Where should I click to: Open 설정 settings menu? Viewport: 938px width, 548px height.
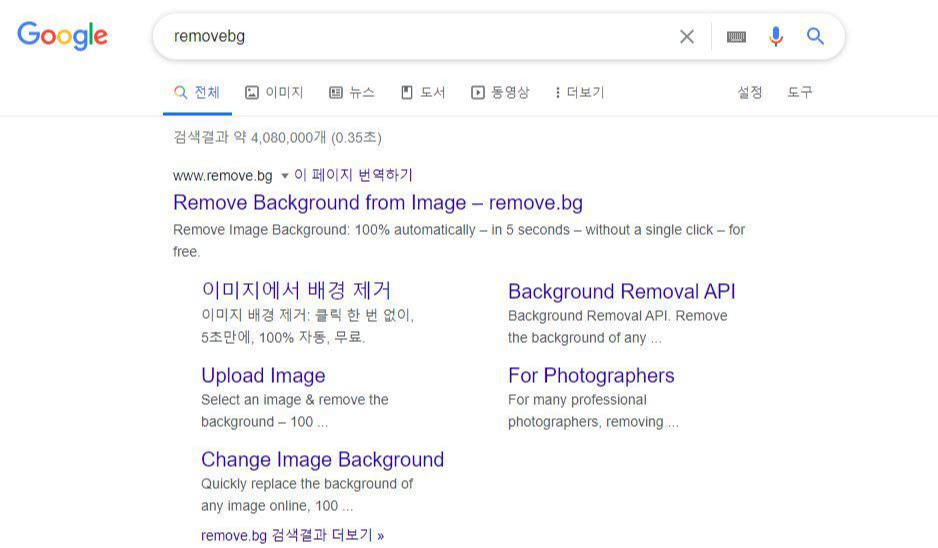pos(750,92)
